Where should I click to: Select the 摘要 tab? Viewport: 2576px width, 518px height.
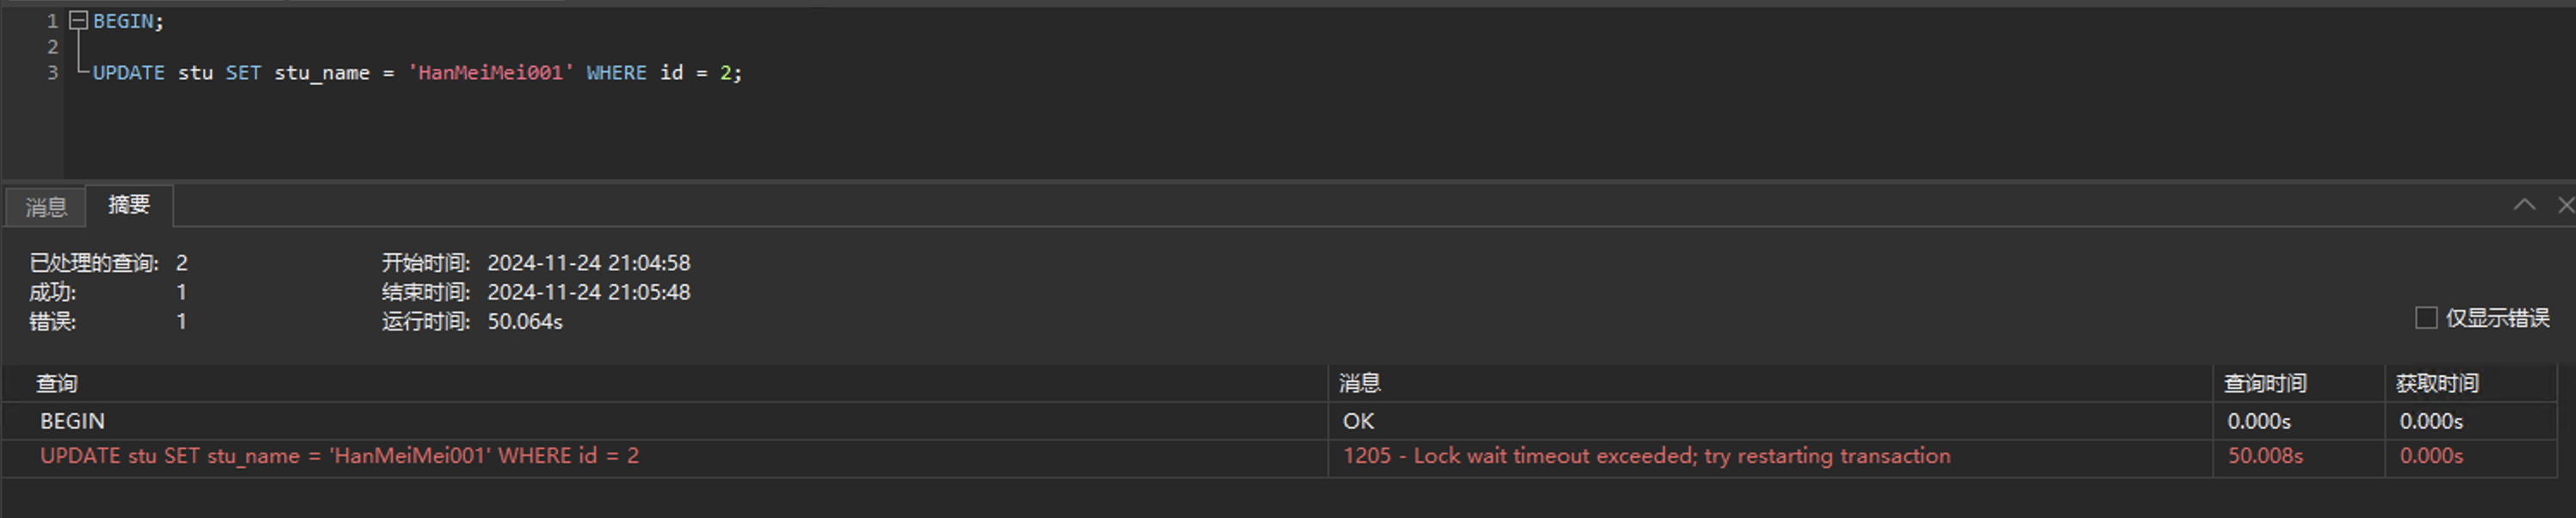point(129,205)
